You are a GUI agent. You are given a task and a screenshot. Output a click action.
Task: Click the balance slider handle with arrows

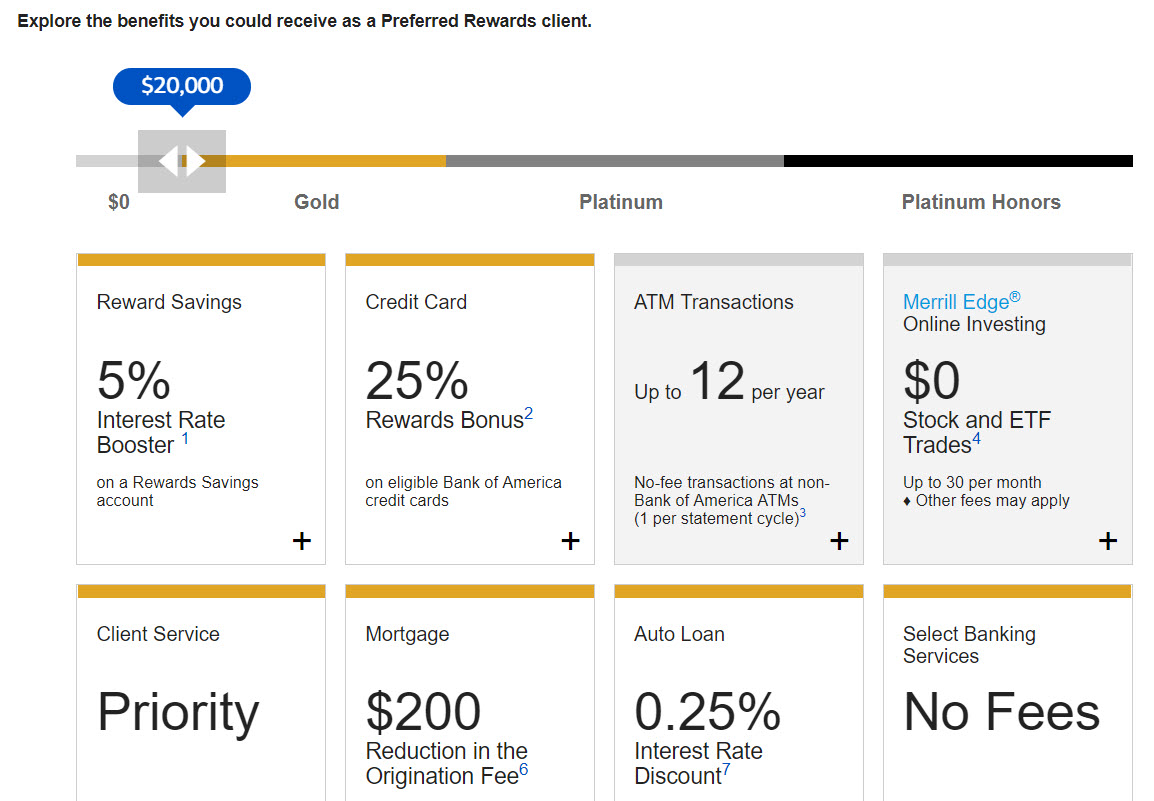pyautogui.click(x=182, y=161)
